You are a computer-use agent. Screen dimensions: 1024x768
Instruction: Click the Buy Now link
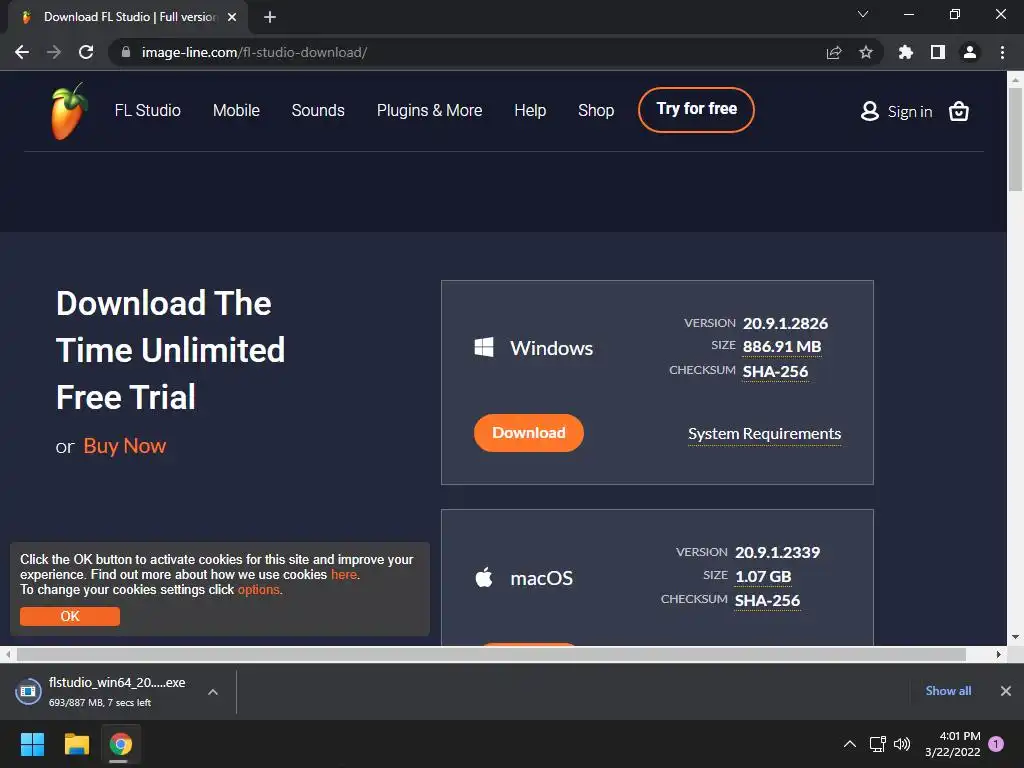pyautogui.click(x=125, y=446)
